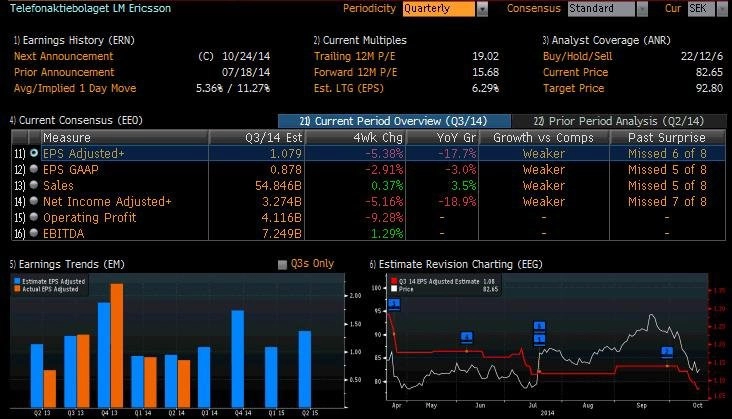732x419 pixels.
Task: Open Analyst Coverage (ANR) section
Action: point(606,40)
